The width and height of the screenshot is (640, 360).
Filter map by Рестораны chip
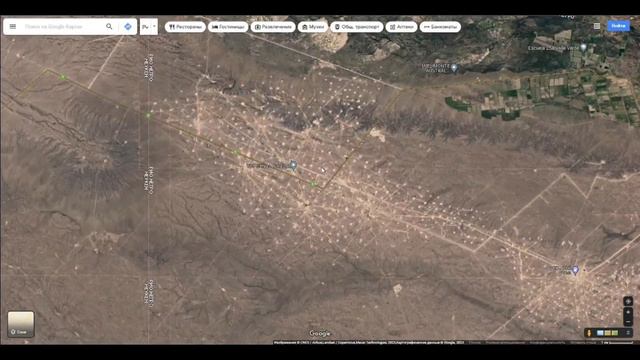pos(185,27)
